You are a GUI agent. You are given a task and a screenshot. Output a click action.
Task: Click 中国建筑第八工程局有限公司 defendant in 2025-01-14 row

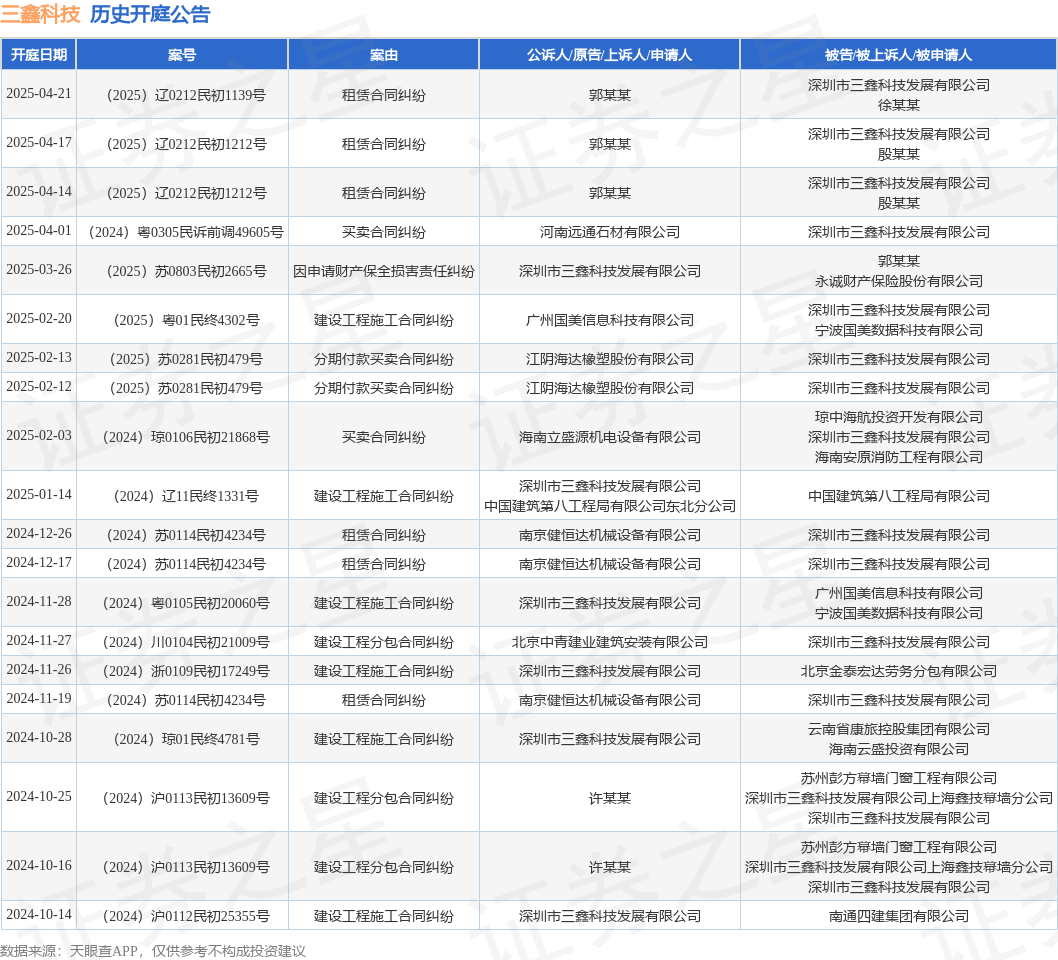898,496
